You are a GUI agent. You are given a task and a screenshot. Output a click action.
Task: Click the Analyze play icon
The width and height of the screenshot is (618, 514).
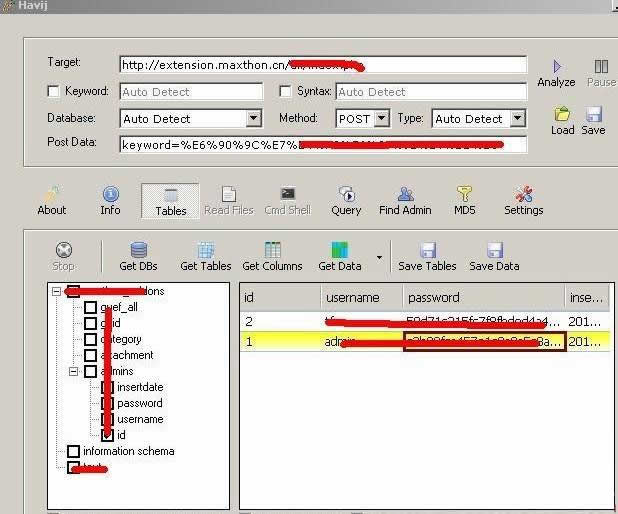(x=557, y=67)
